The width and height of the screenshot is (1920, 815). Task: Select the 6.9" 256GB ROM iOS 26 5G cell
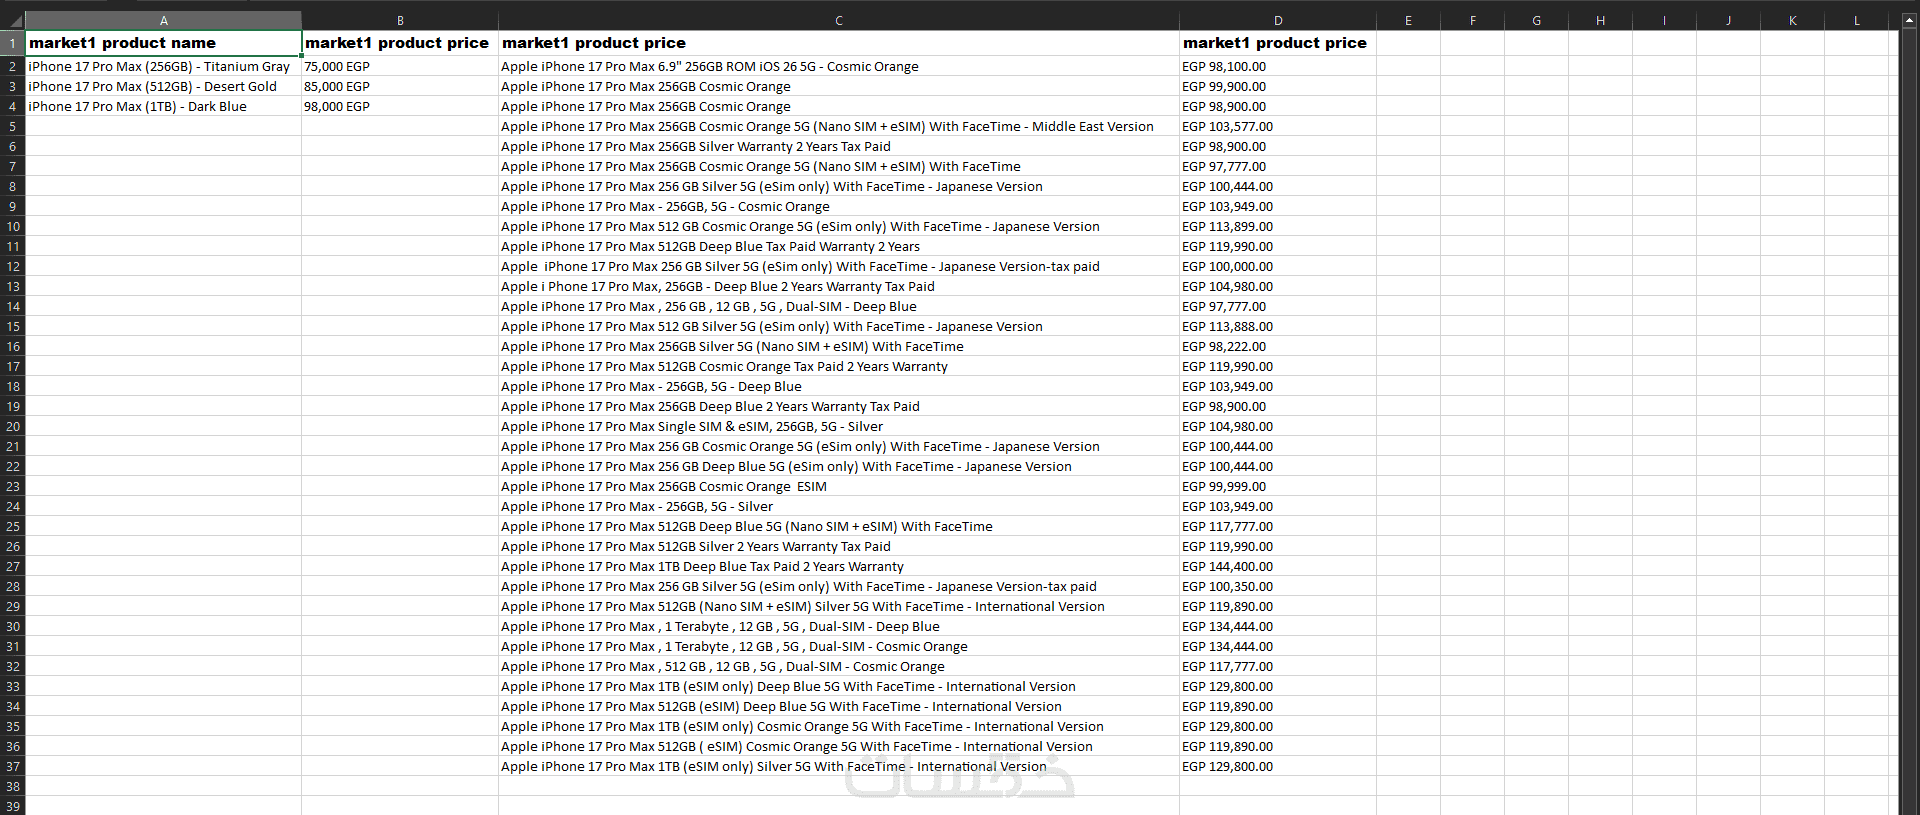pos(839,66)
